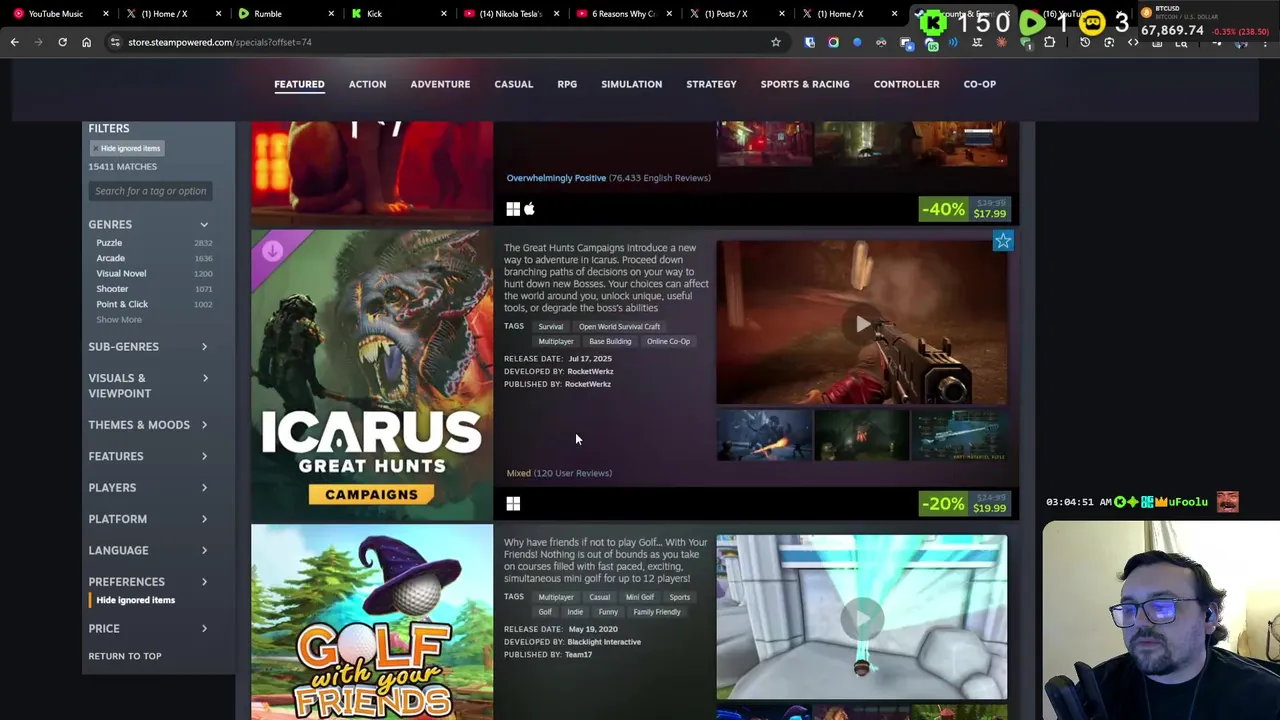Filter by the Shooter genre
This screenshot has width=1280, height=720.
[x=112, y=289]
